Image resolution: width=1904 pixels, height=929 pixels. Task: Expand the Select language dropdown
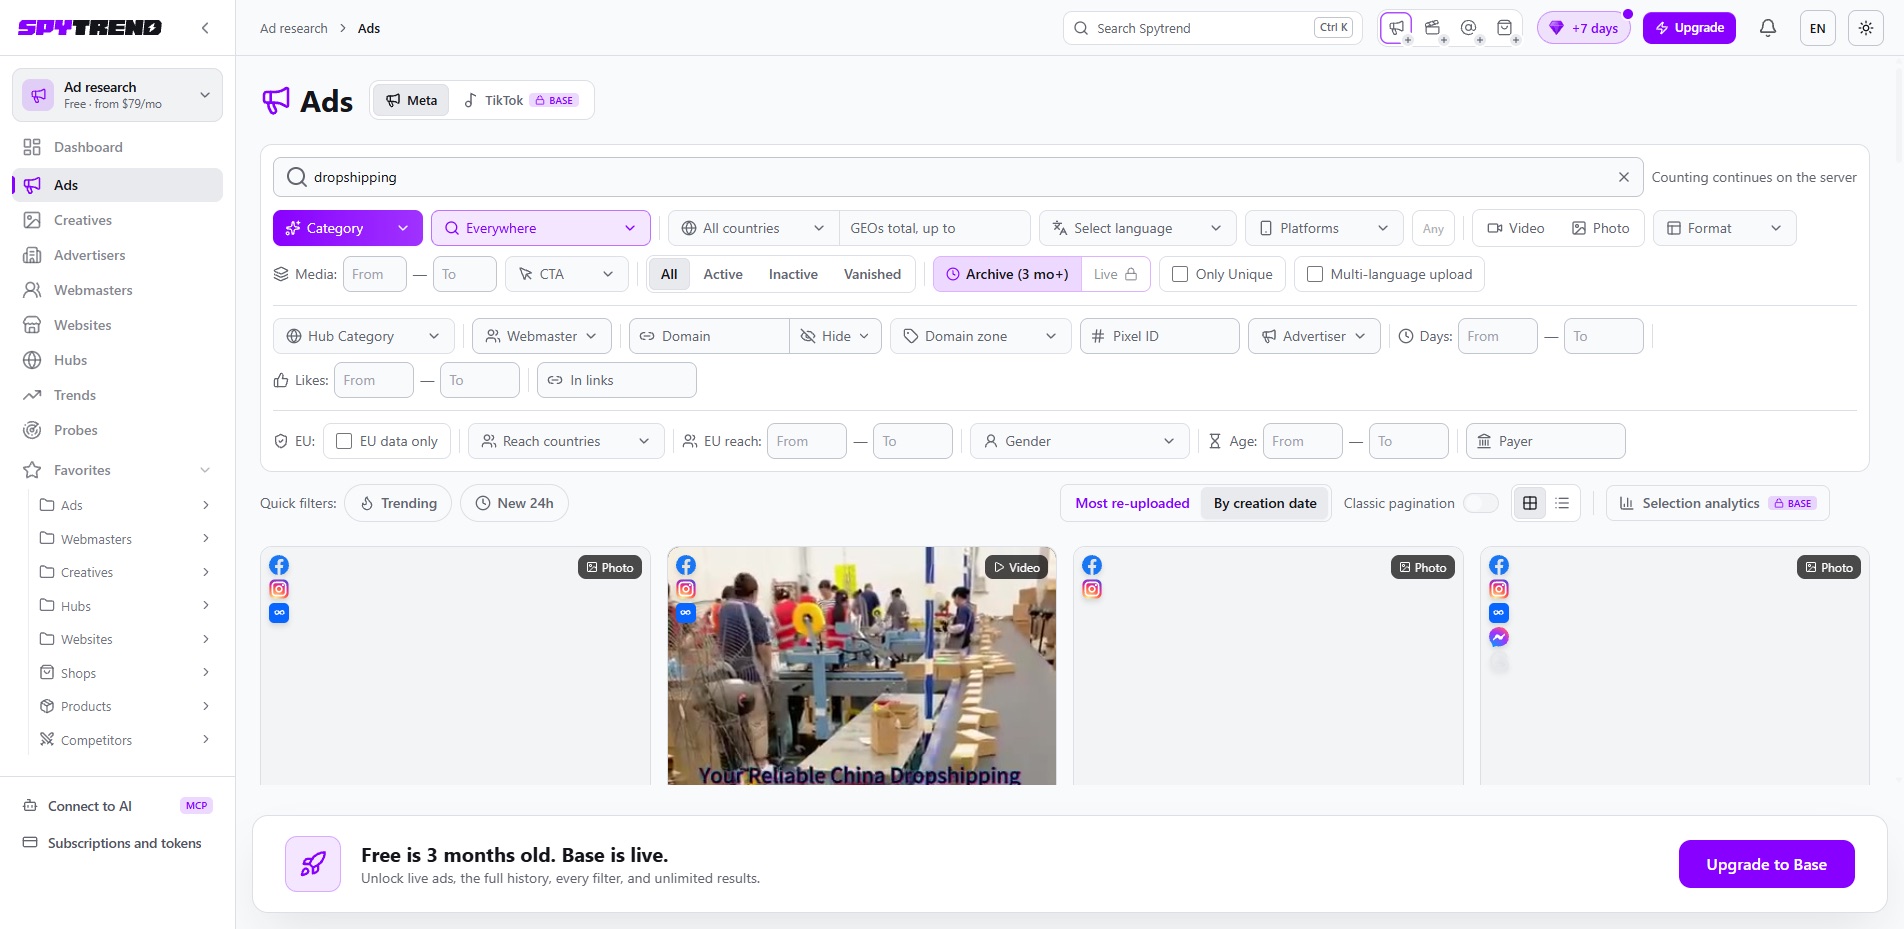[x=1138, y=228]
